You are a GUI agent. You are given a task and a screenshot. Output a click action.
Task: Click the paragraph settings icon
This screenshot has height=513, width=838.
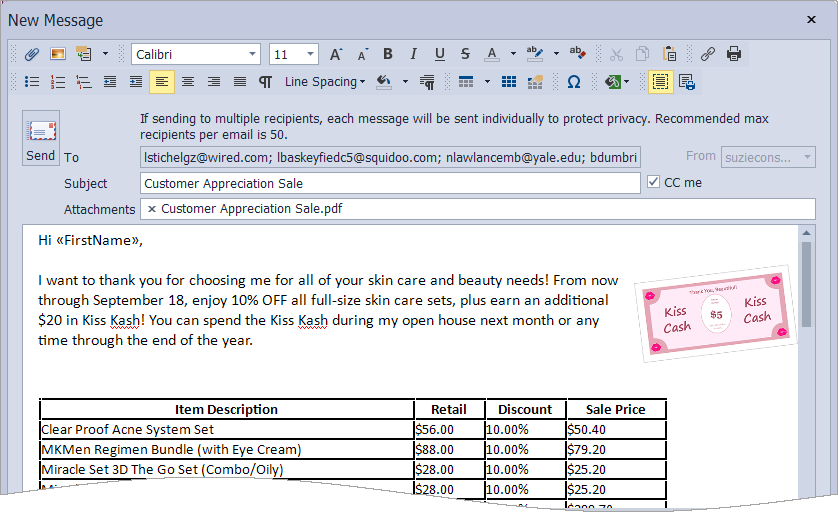click(427, 82)
